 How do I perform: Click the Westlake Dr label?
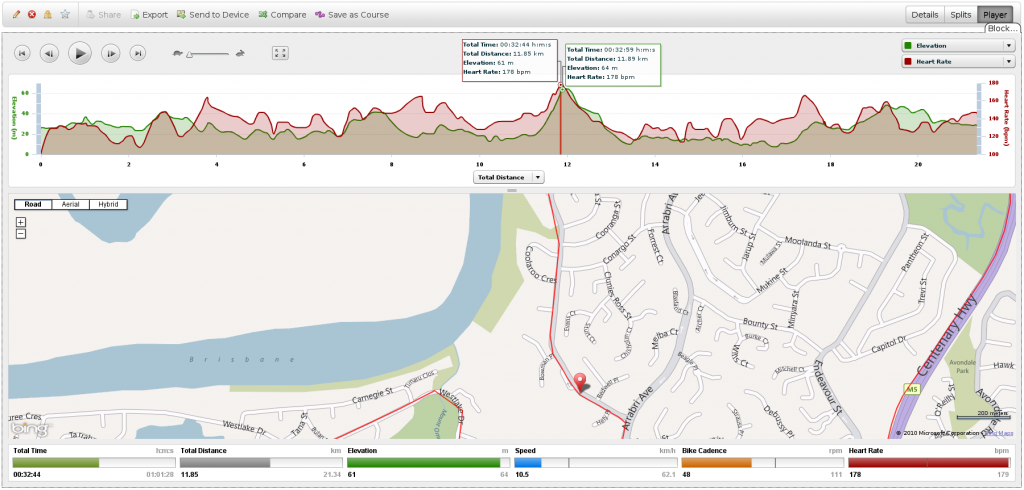244,428
